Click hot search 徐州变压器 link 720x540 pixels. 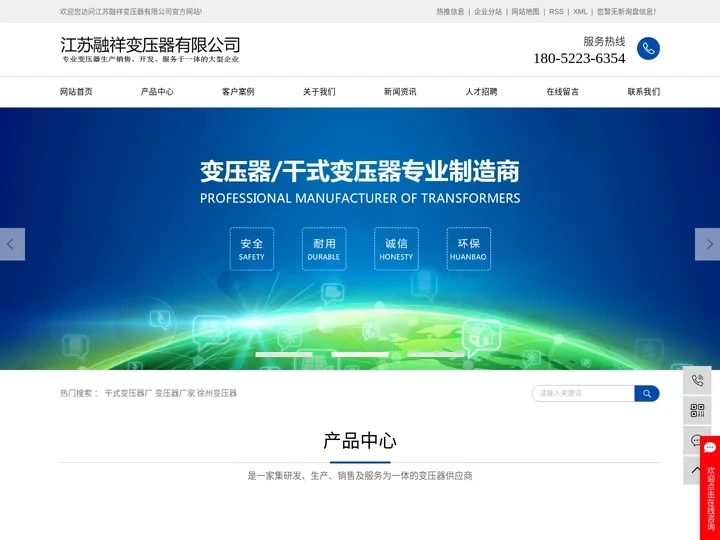coord(217,393)
